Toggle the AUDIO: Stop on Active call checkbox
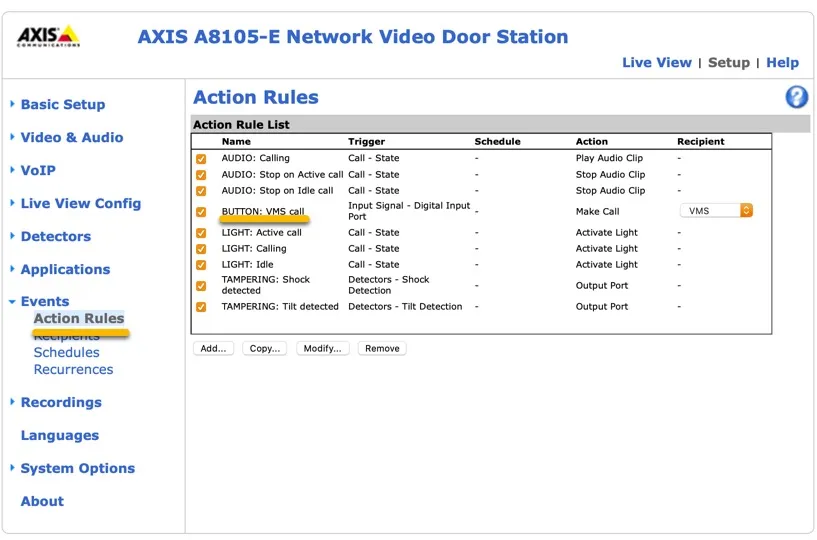817x540 pixels. pos(201,175)
